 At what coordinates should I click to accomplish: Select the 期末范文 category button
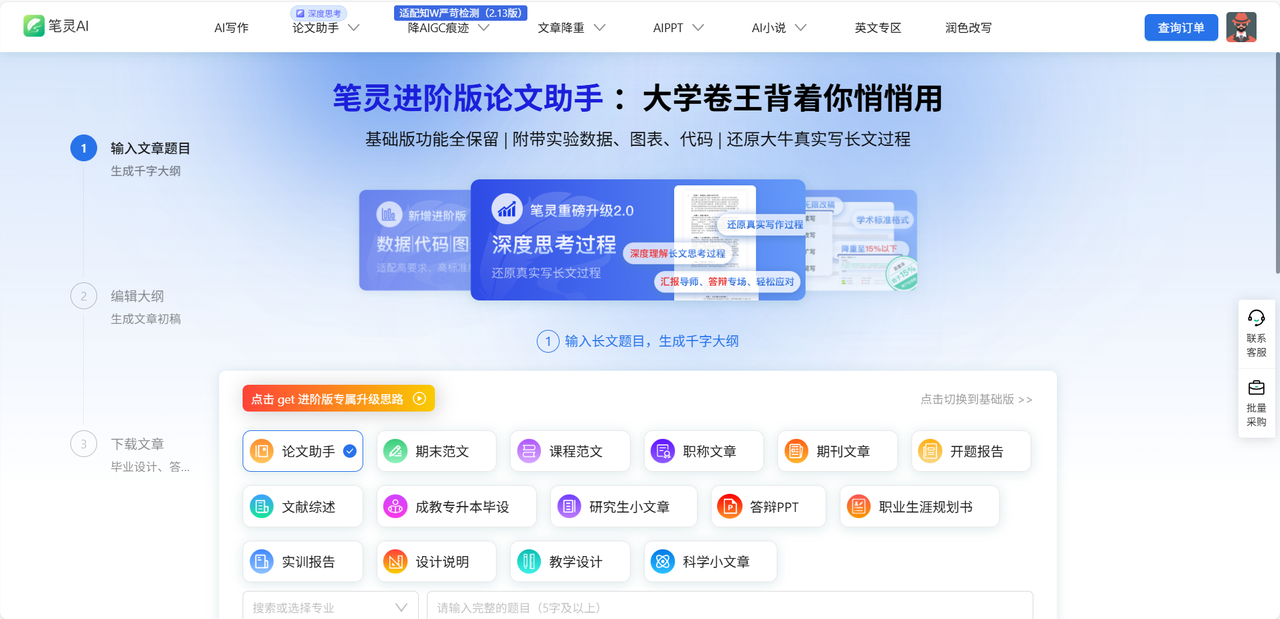436,451
